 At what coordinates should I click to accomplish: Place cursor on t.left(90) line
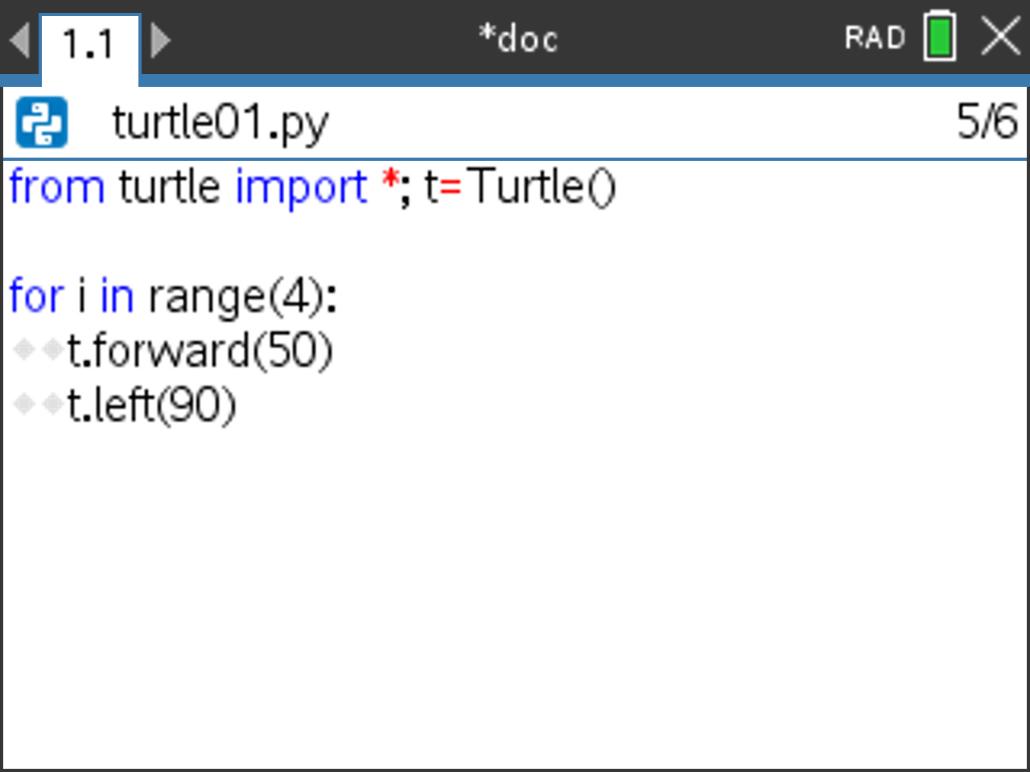click(152, 406)
